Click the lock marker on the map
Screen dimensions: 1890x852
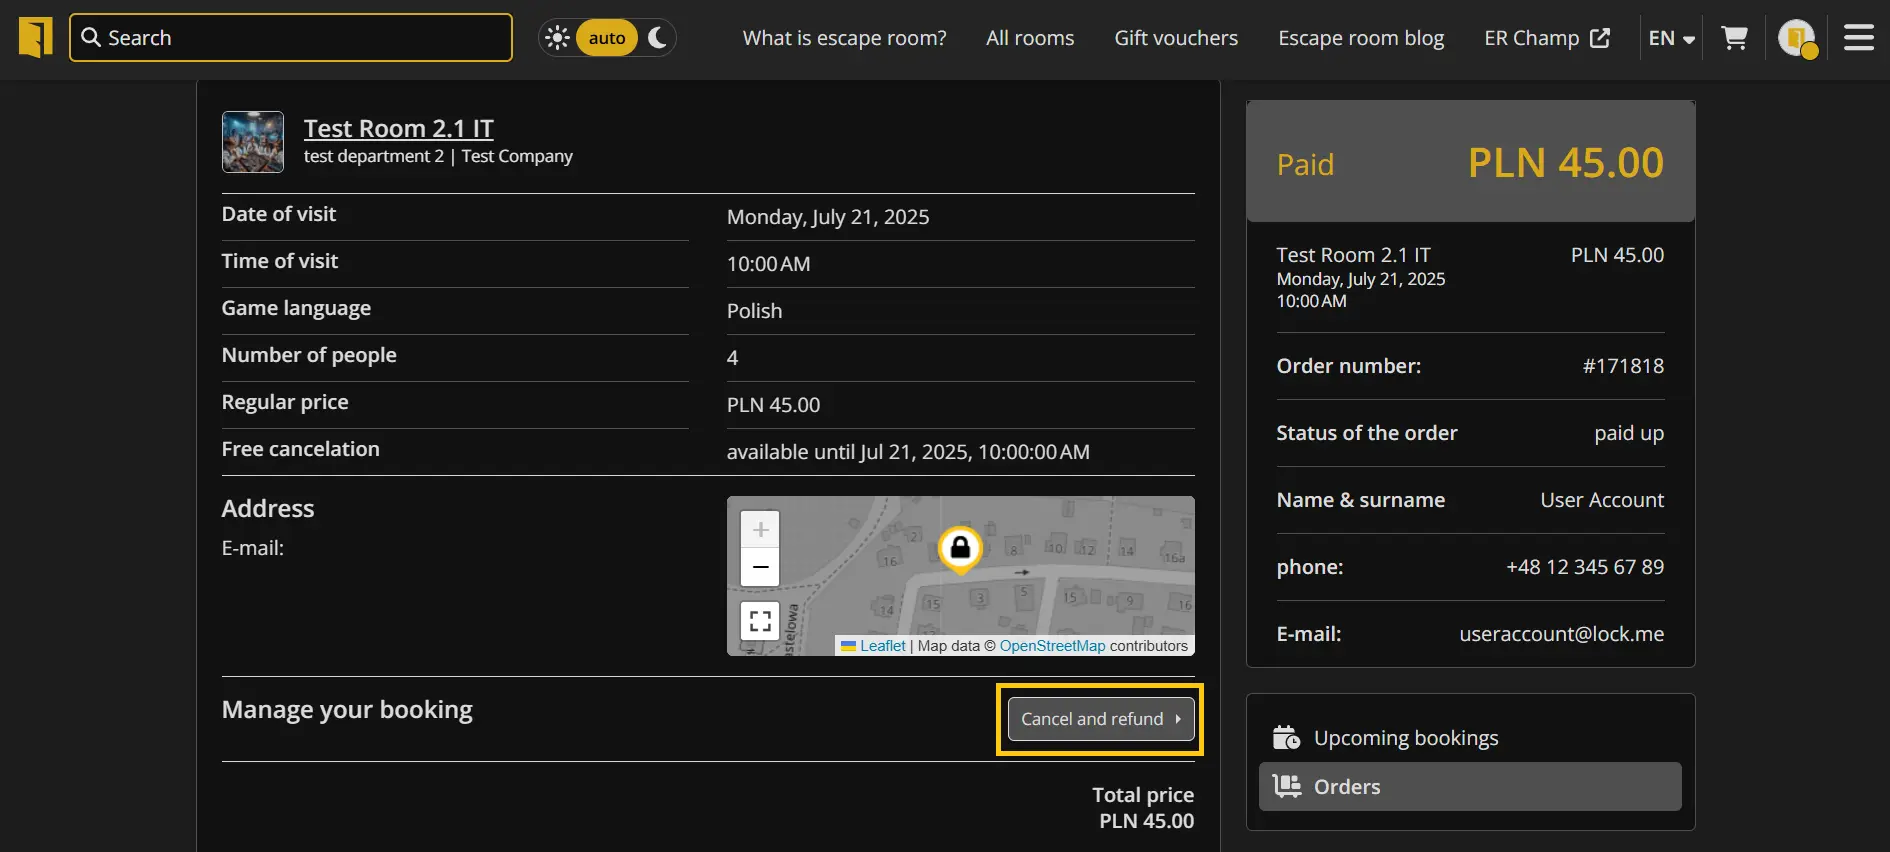(960, 548)
